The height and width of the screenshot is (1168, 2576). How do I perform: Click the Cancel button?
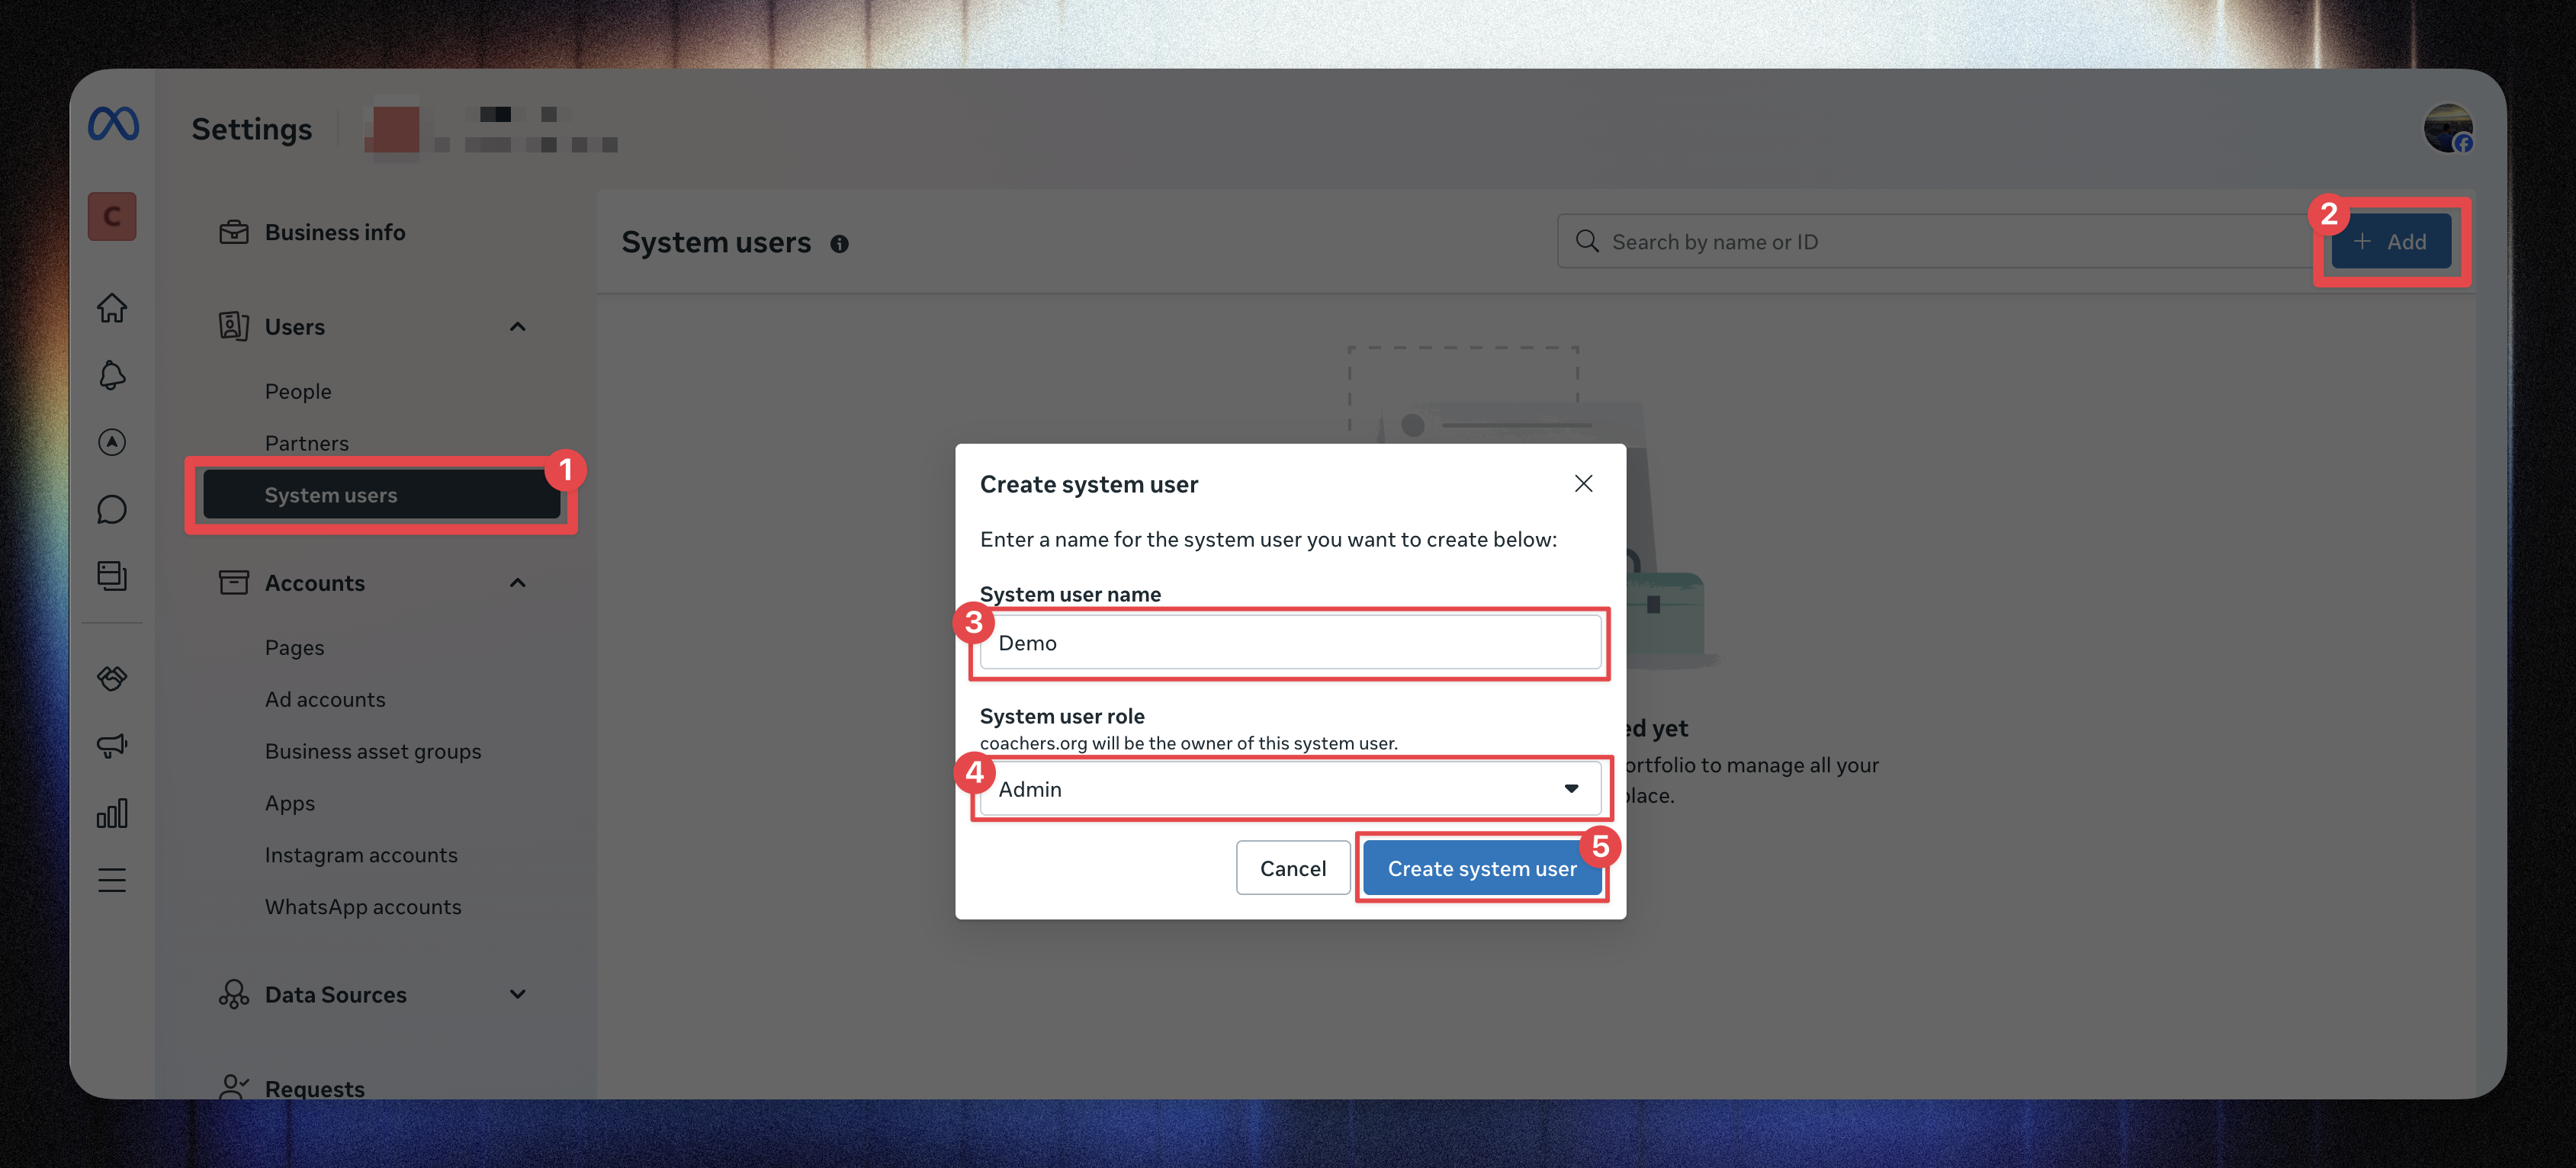pos(1292,868)
